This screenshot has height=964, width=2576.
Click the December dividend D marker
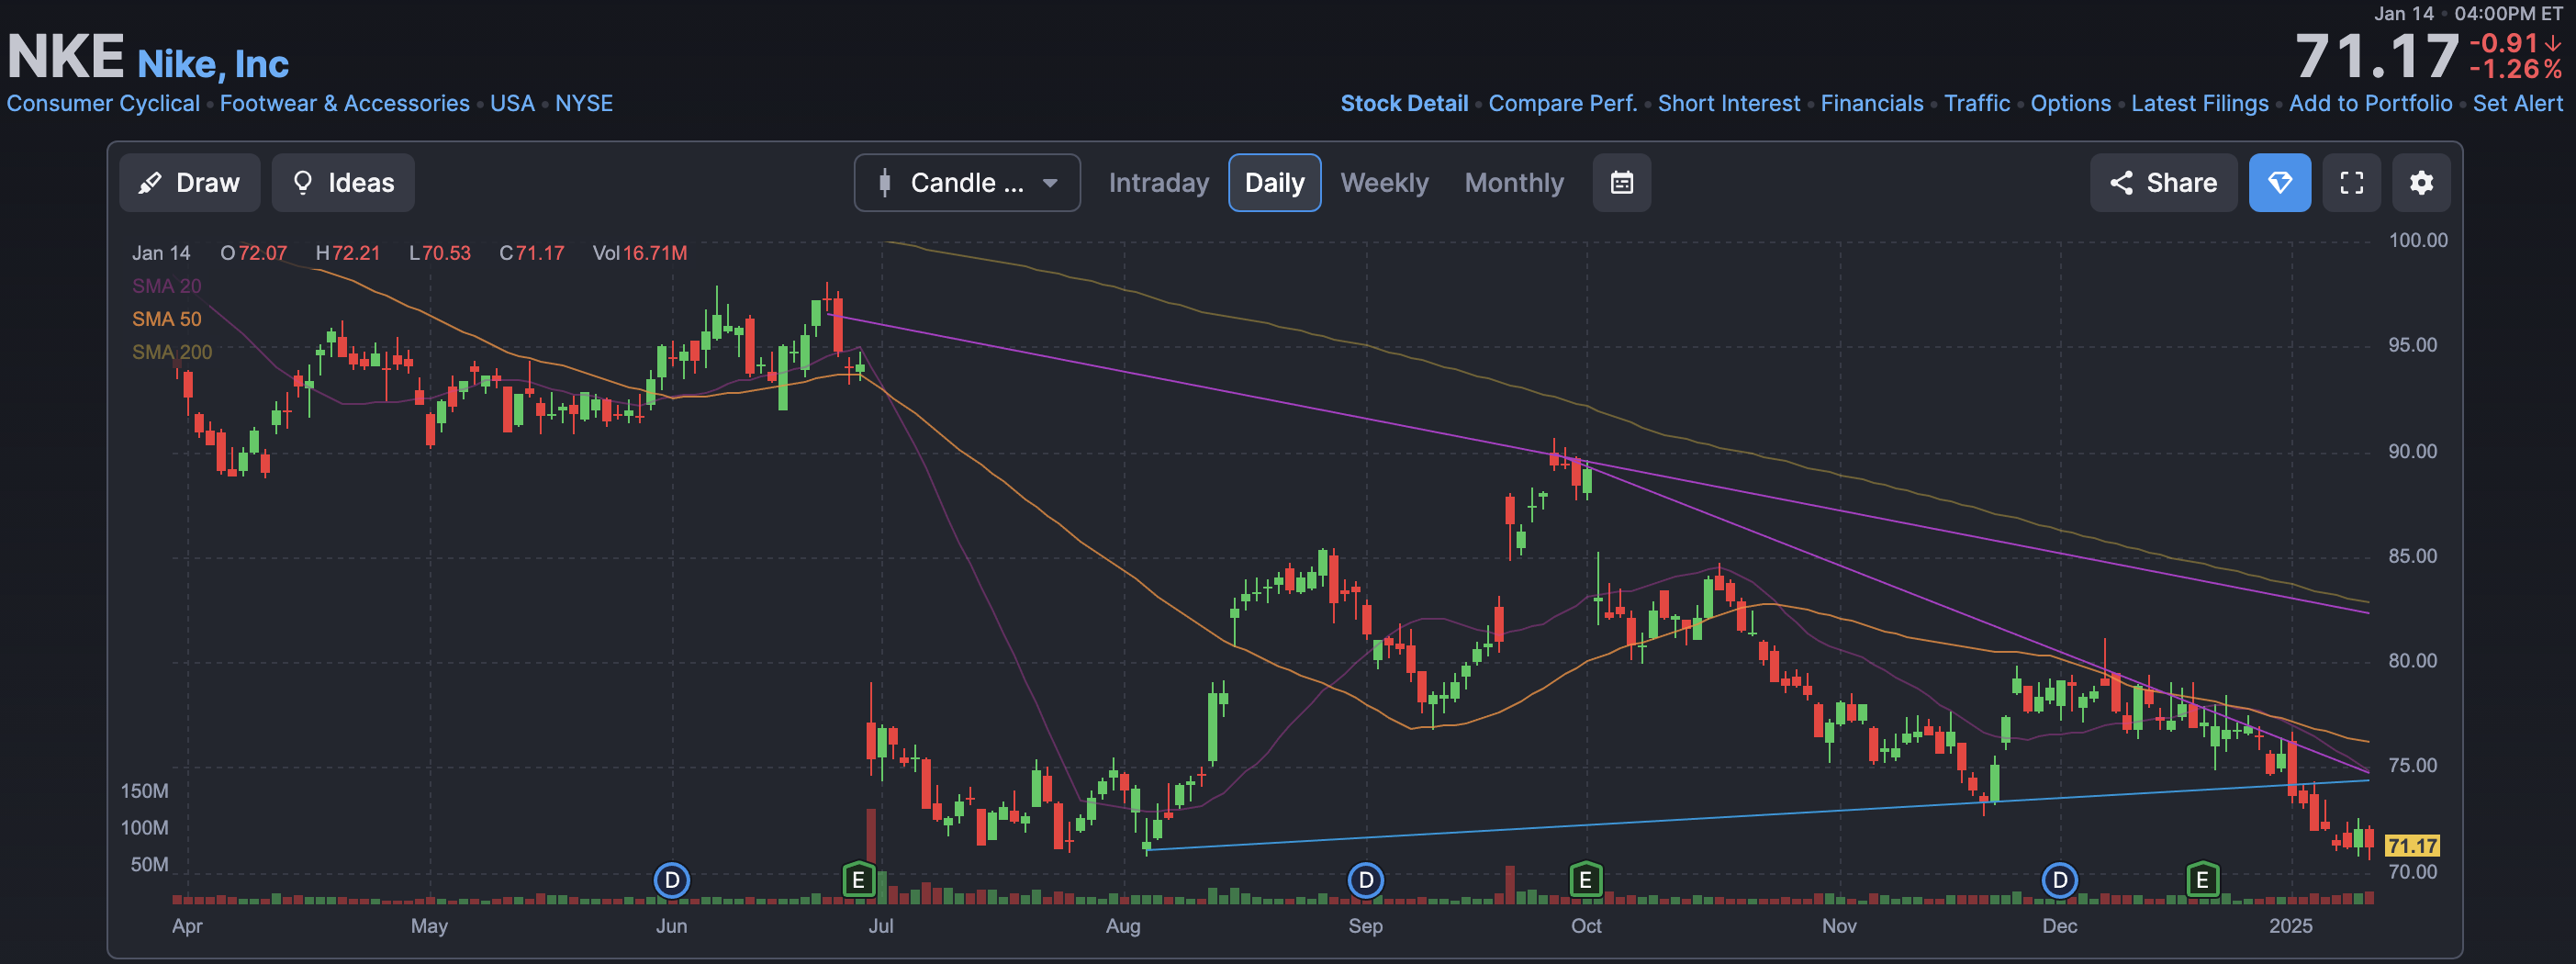click(x=2060, y=881)
